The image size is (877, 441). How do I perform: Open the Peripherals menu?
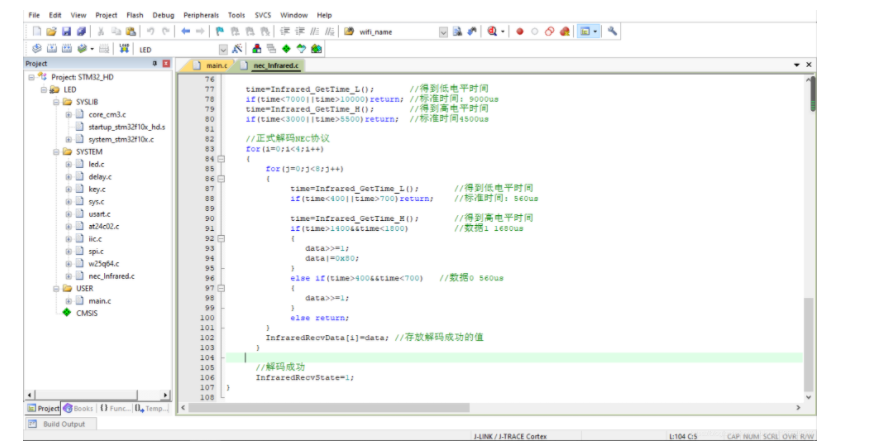click(201, 15)
